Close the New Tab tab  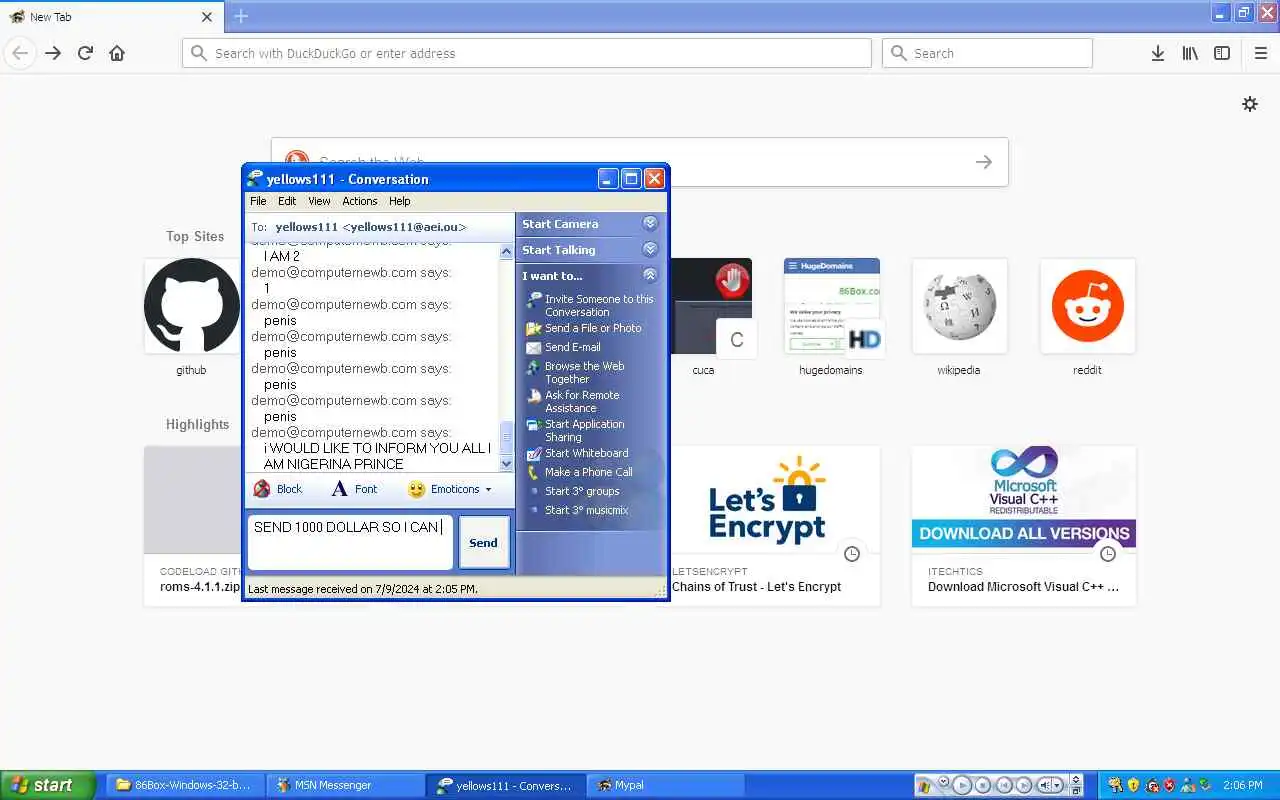207,17
